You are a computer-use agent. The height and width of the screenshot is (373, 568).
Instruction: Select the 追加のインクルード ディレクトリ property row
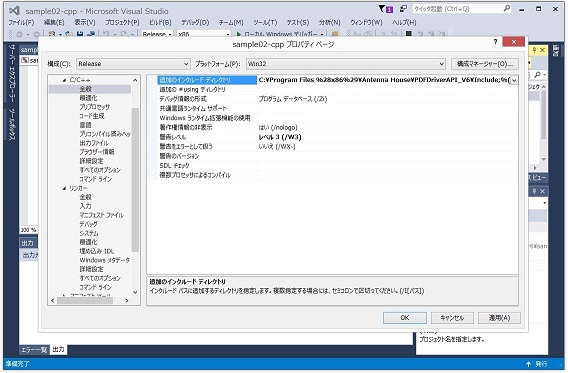pyautogui.click(x=333, y=80)
